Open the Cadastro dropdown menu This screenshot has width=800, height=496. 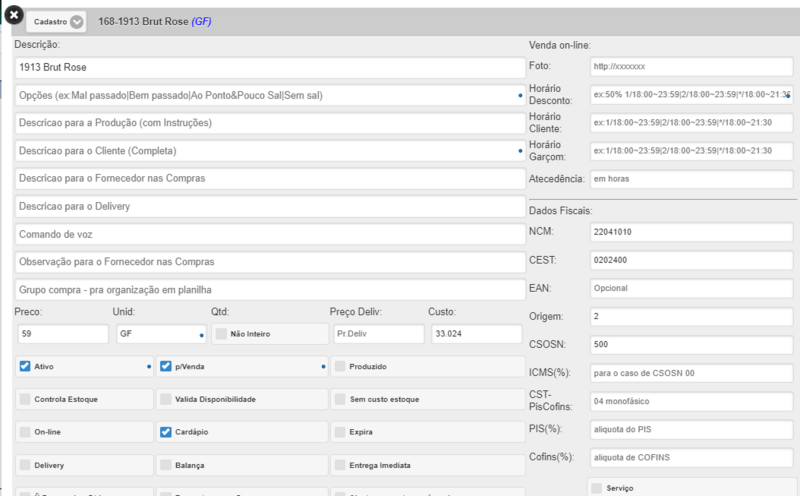pyautogui.click(x=56, y=21)
